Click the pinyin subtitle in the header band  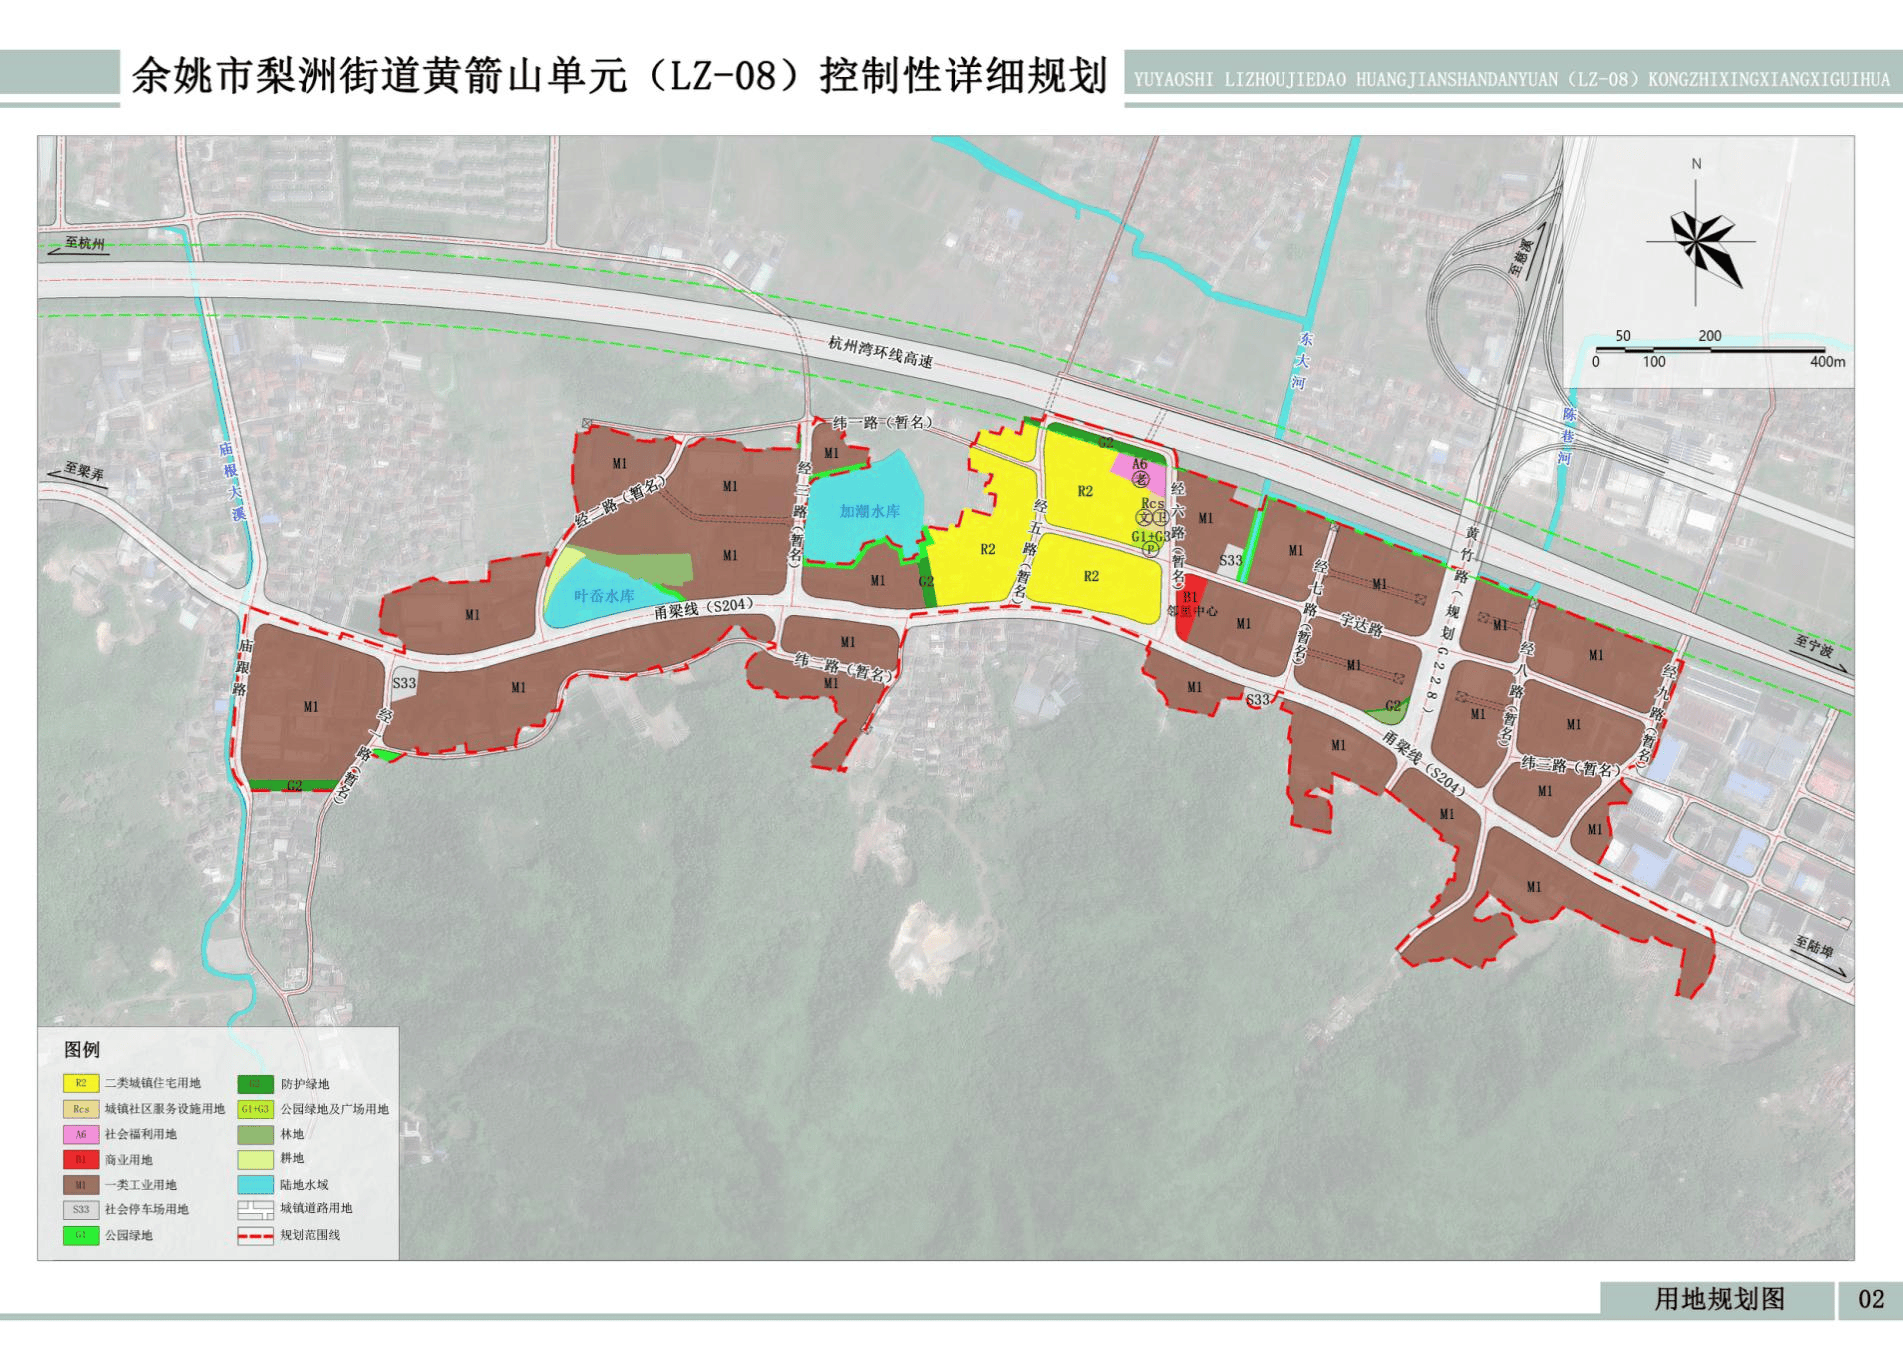click(x=1512, y=80)
